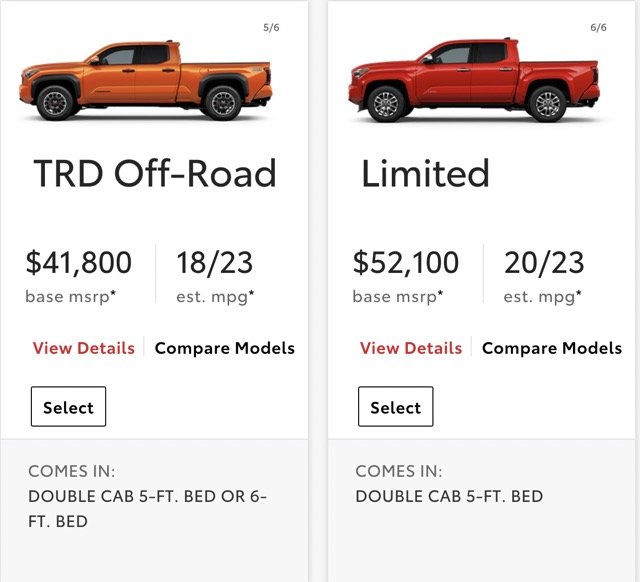Click the est. mpg asterisk under 20/23
The height and width of the screenshot is (582, 640).
click(x=578, y=292)
